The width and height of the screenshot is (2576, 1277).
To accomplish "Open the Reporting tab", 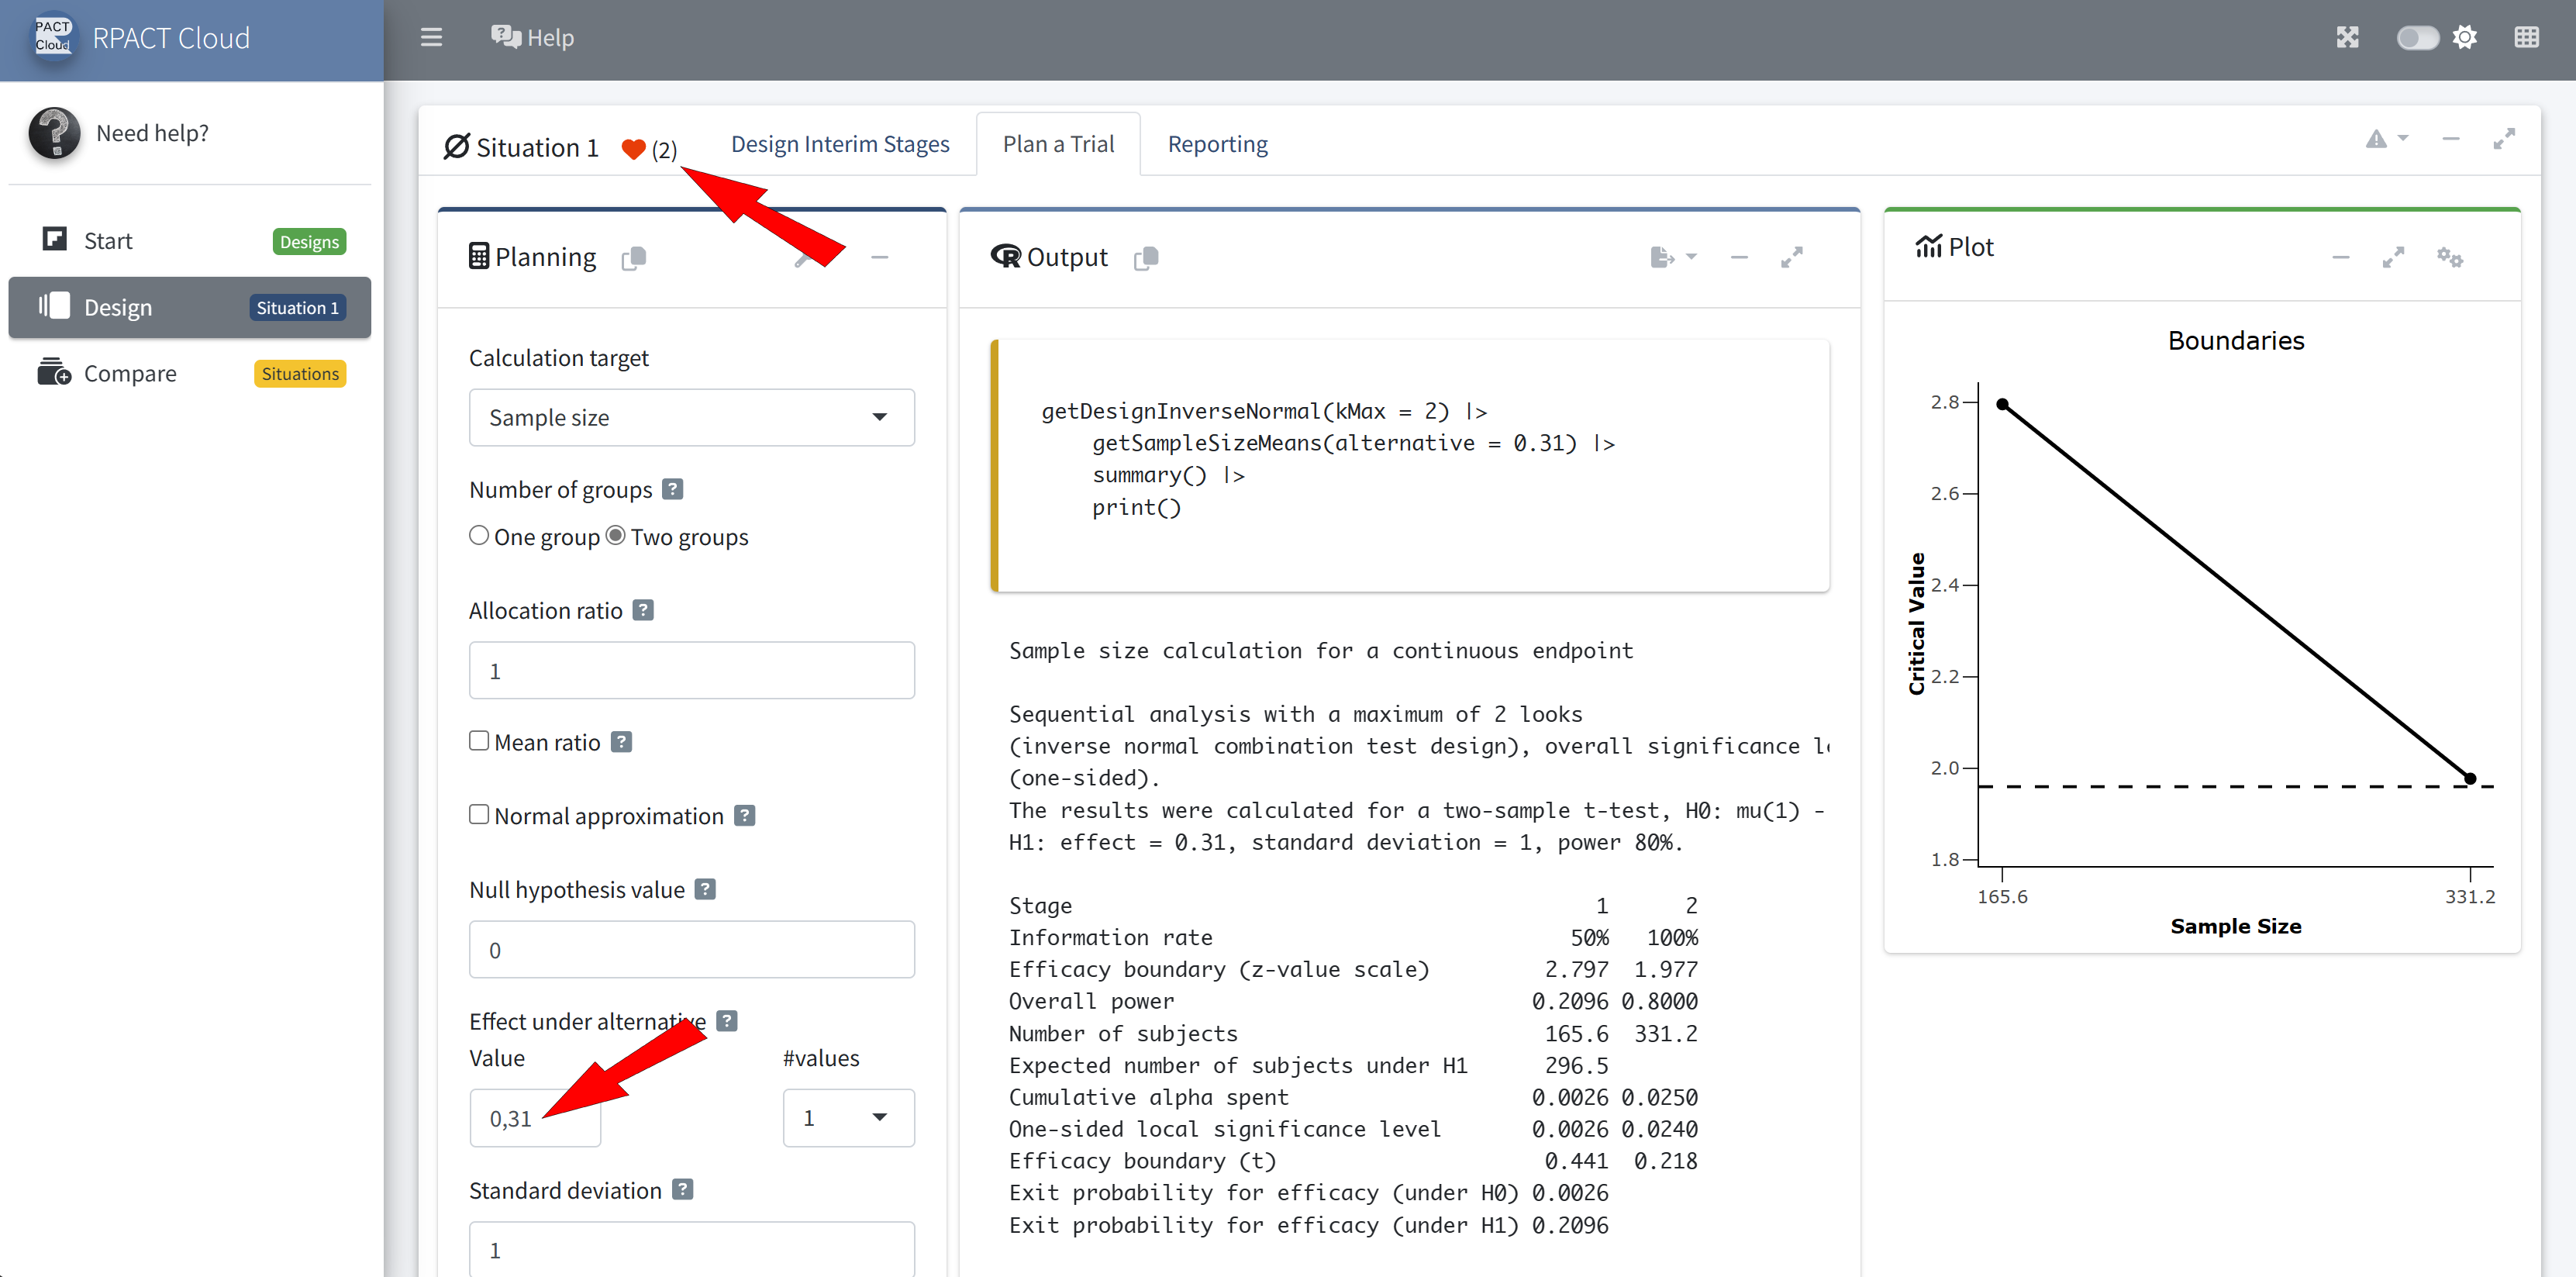I will click(x=1217, y=144).
